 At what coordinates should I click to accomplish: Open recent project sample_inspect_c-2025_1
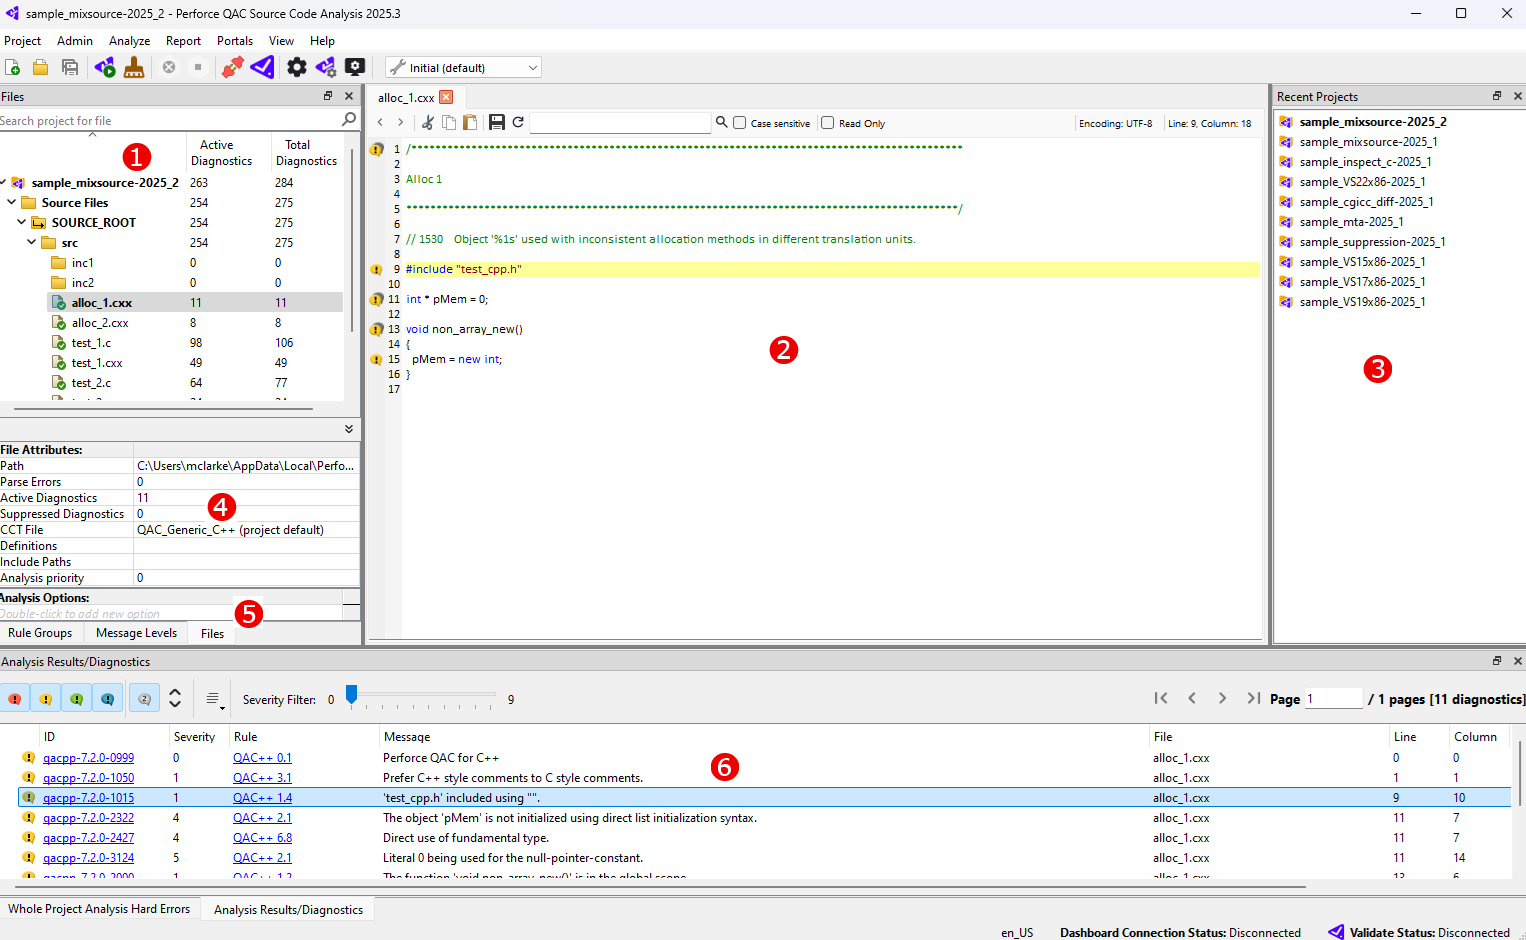pos(1365,162)
